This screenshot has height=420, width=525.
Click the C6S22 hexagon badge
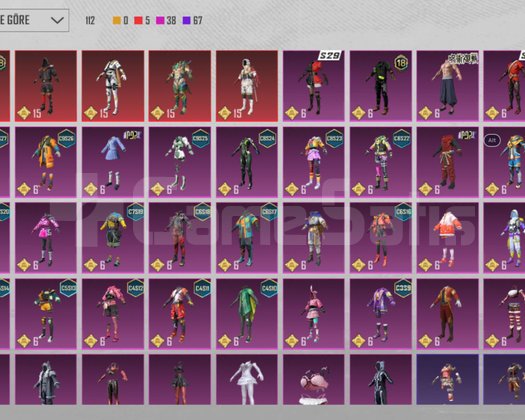click(401, 139)
